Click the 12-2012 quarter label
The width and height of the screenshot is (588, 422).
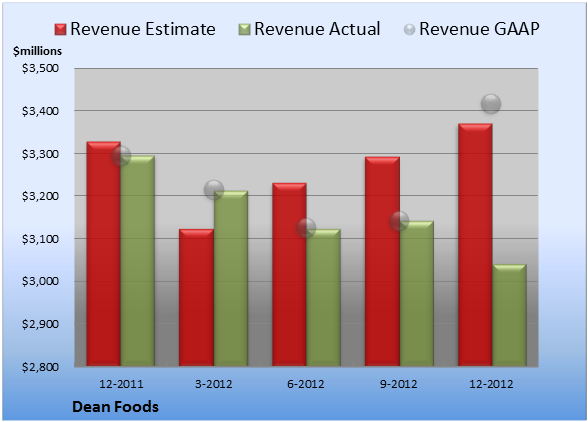(x=491, y=384)
